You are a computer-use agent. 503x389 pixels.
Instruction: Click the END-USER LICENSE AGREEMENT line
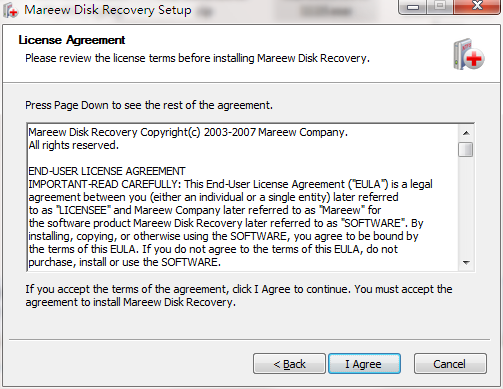pyautogui.click(x=107, y=171)
